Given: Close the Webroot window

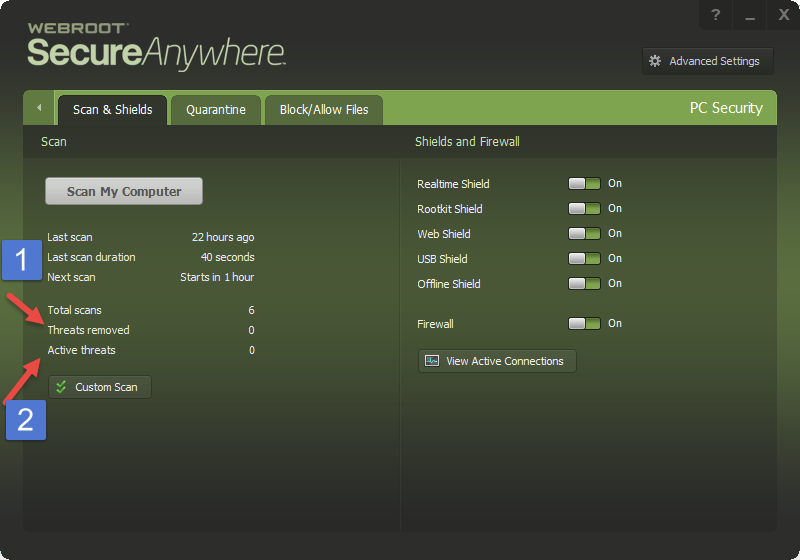Looking at the screenshot, I should [784, 15].
